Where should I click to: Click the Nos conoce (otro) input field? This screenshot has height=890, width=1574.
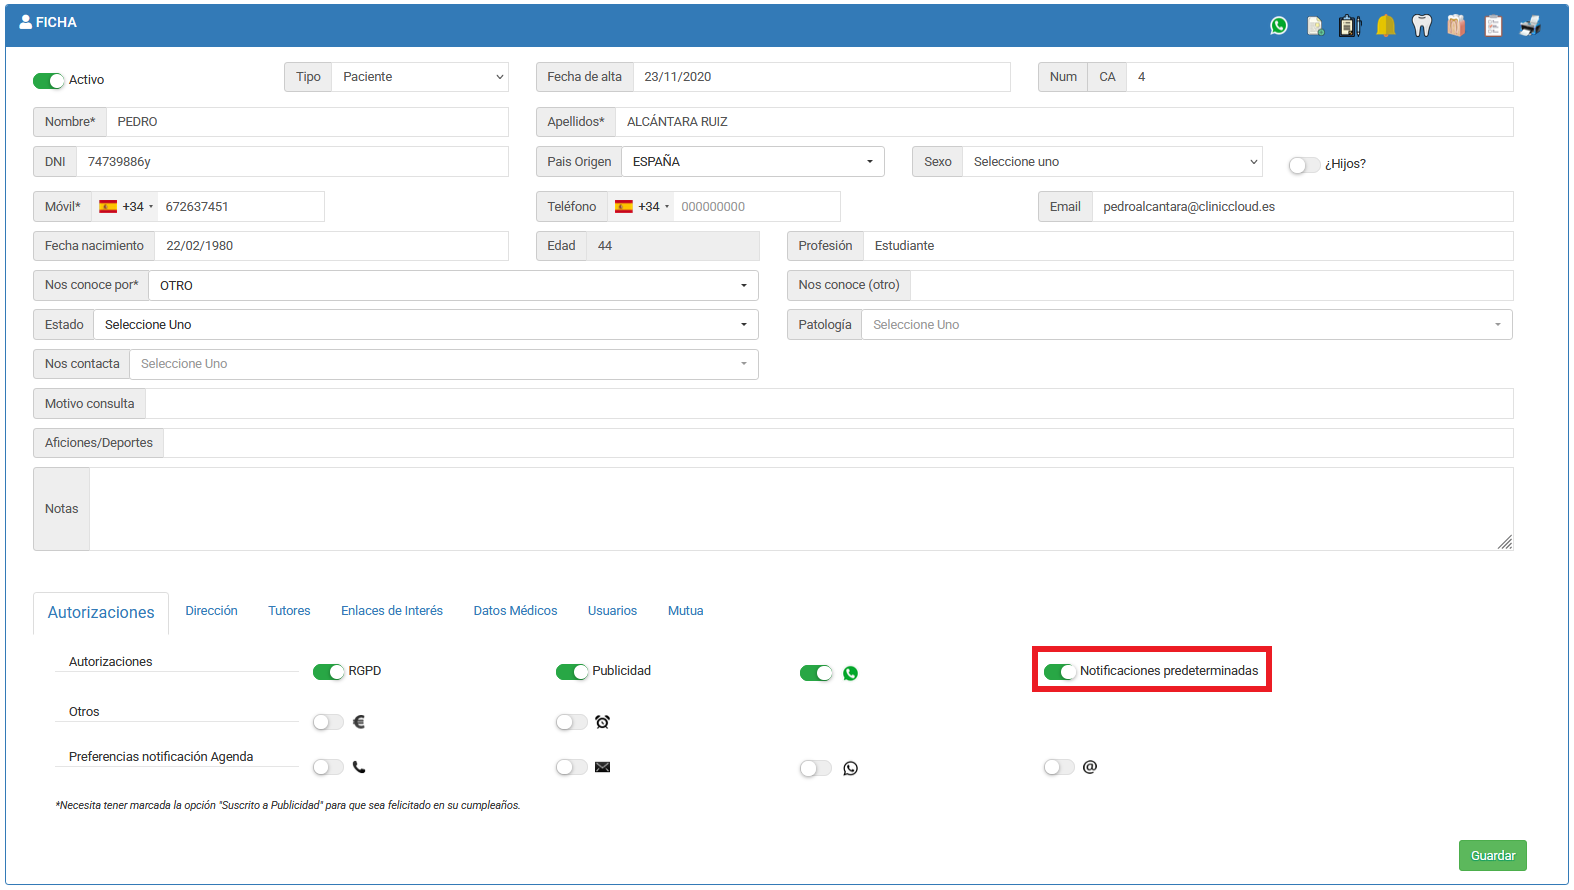(1212, 285)
